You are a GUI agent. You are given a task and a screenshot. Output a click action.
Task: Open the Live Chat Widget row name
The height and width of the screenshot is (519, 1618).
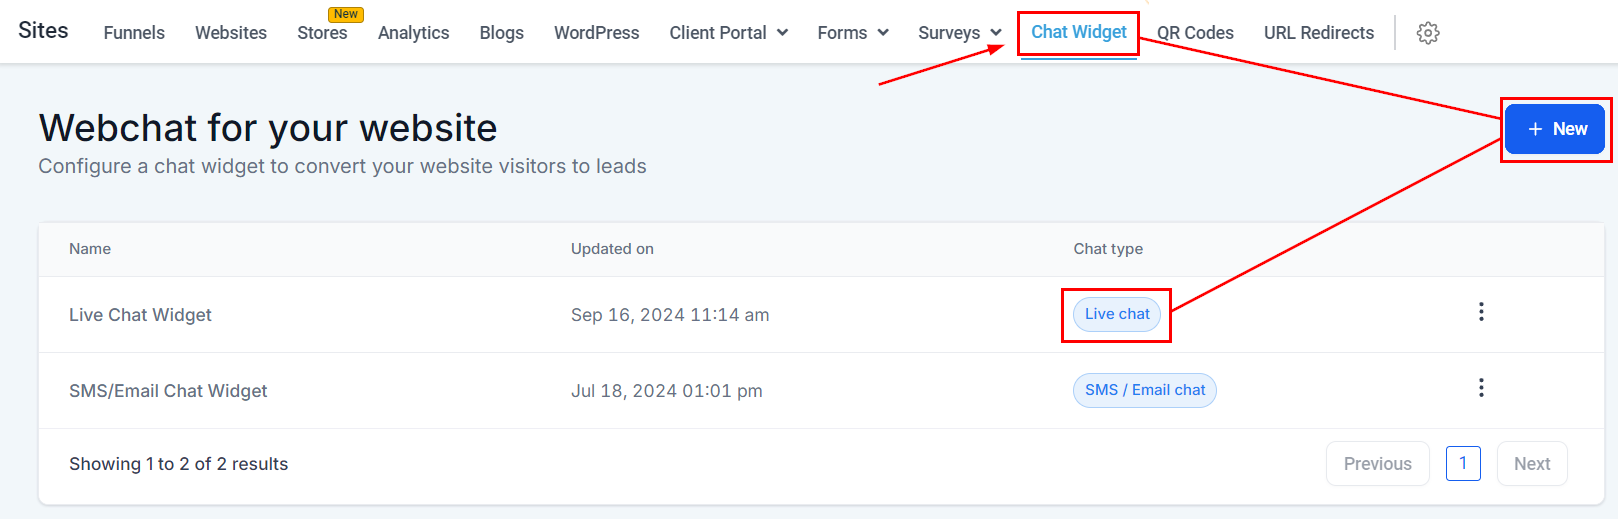[x=140, y=315]
